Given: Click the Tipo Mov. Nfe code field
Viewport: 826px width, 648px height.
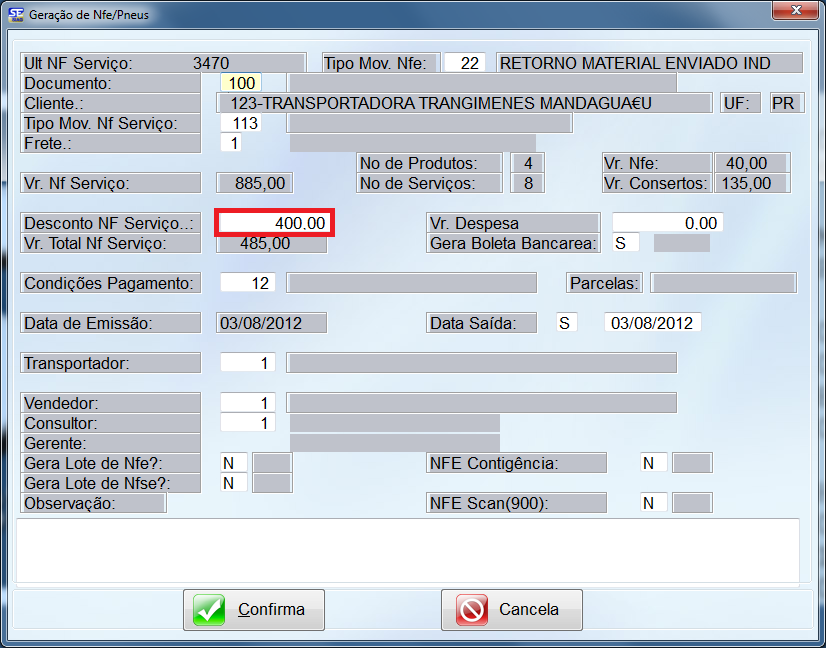Looking at the screenshot, I should pos(465,63).
